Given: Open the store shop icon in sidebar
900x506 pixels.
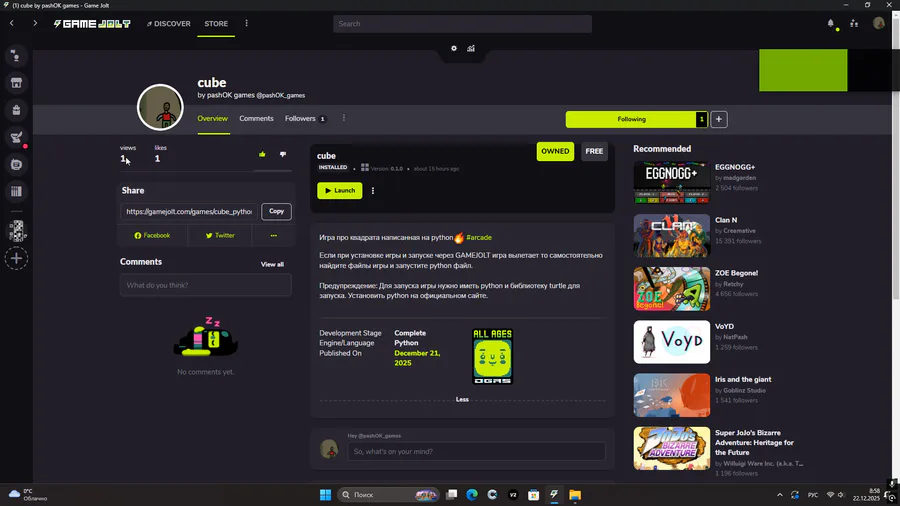Looking at the screenshot, I should click(16, 83).
